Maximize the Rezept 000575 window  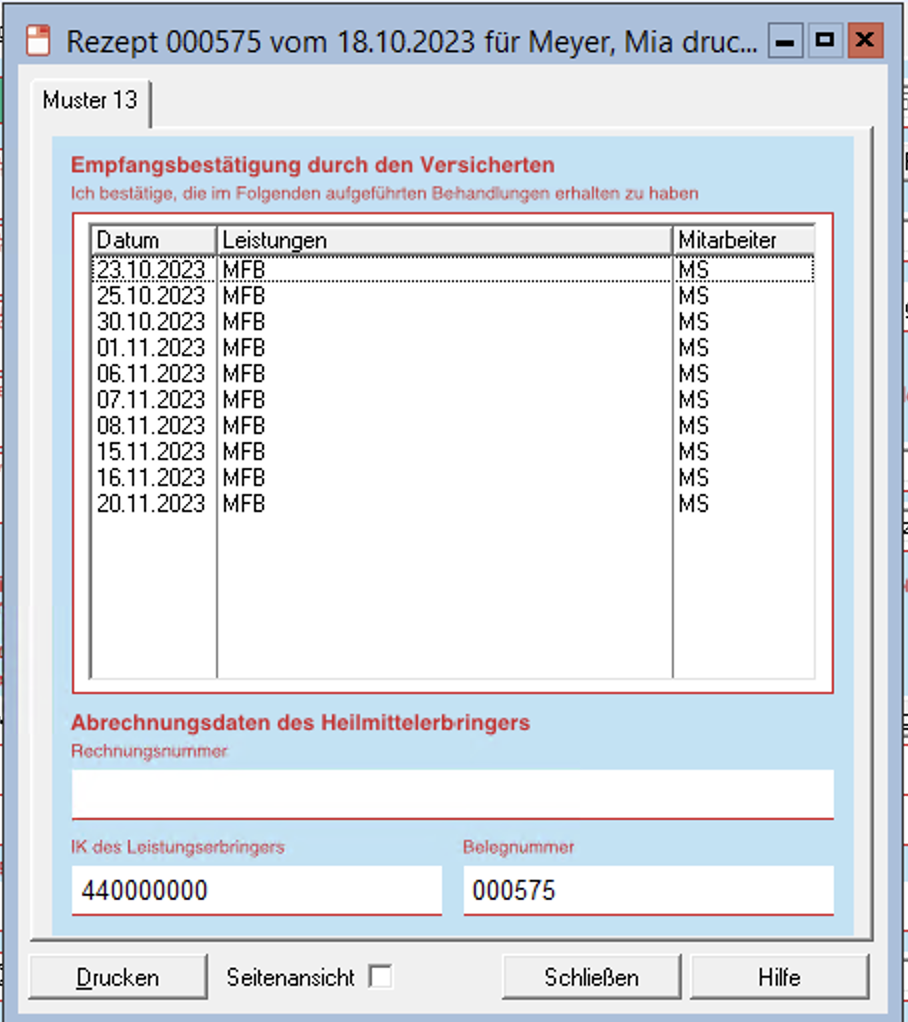(x=825, y=40)
